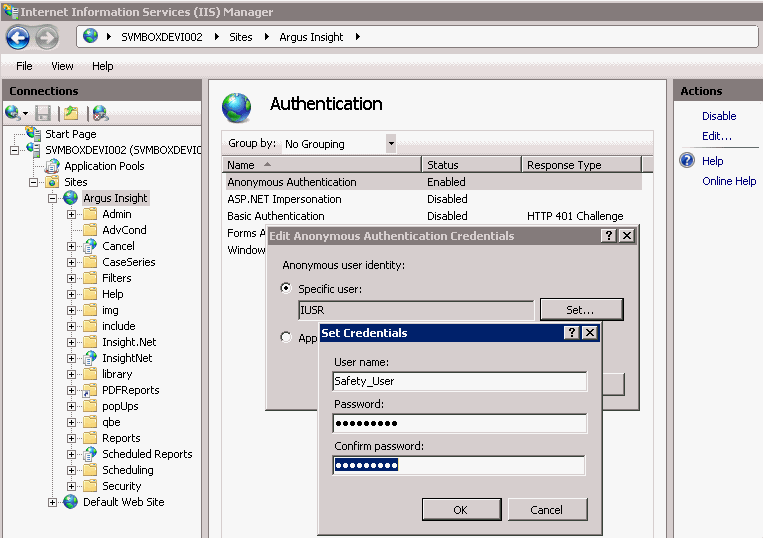
Task: Click the Set... button
Action: click(x=581, y=309)
